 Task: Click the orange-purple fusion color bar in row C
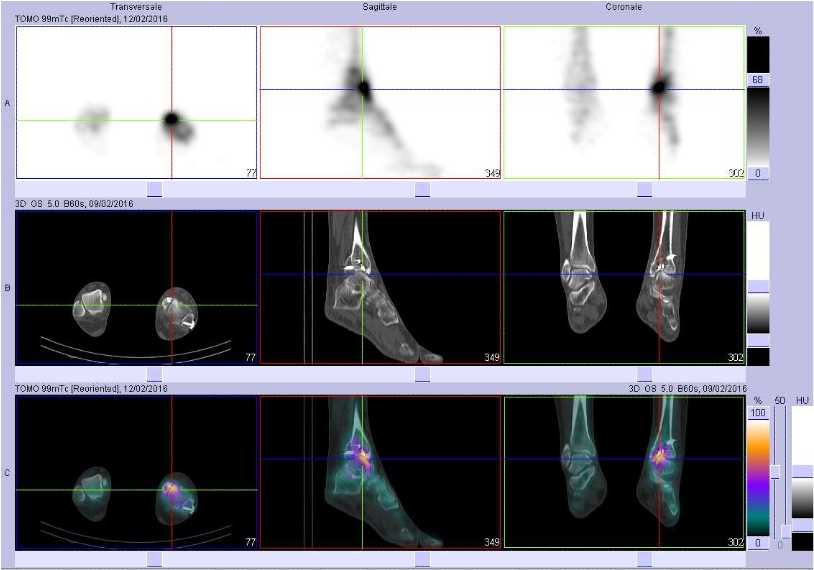758,478
